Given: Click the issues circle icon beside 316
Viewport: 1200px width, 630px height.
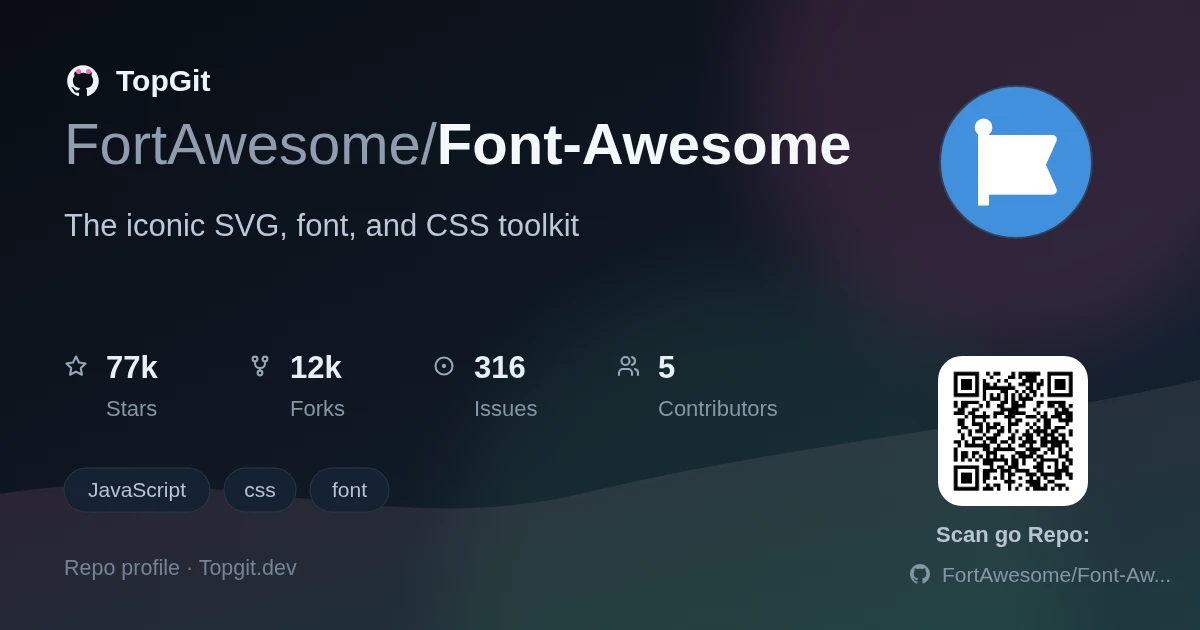Looking at the screenshot, I should (x=444, y=366).
